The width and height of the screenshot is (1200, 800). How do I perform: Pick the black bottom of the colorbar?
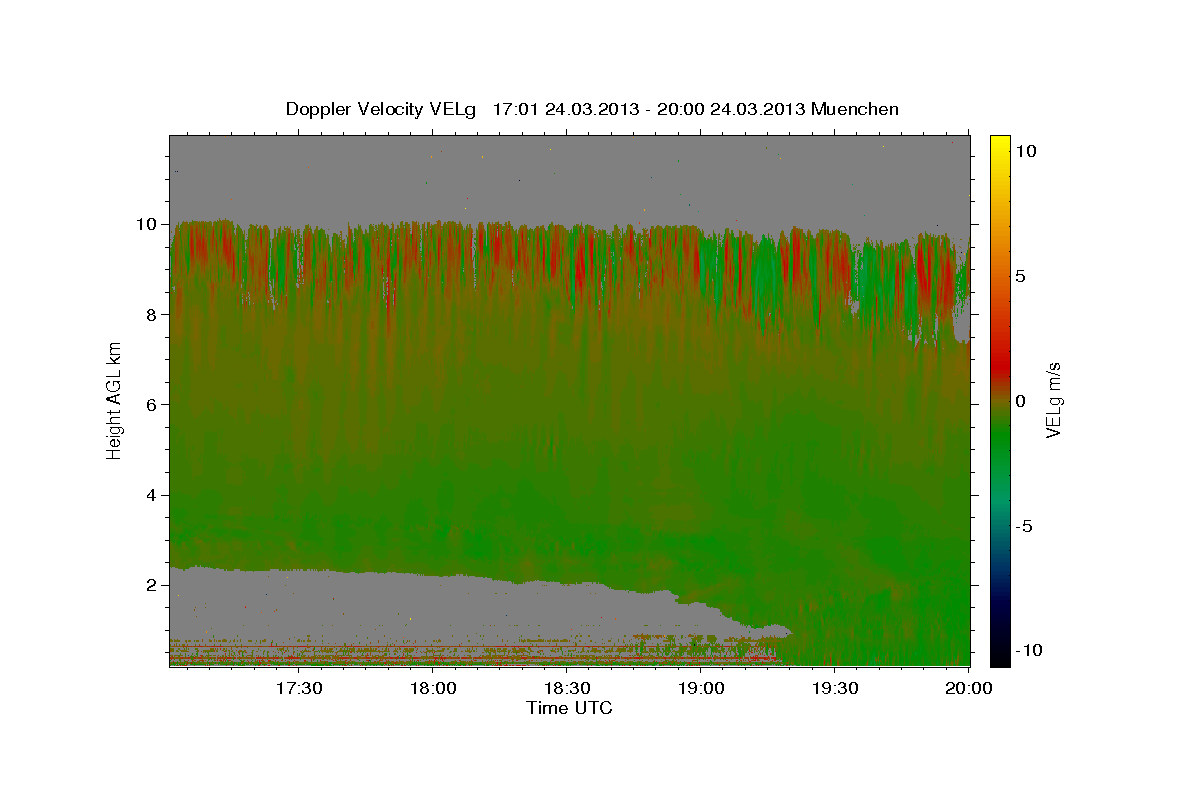(x=1000, y=655)
